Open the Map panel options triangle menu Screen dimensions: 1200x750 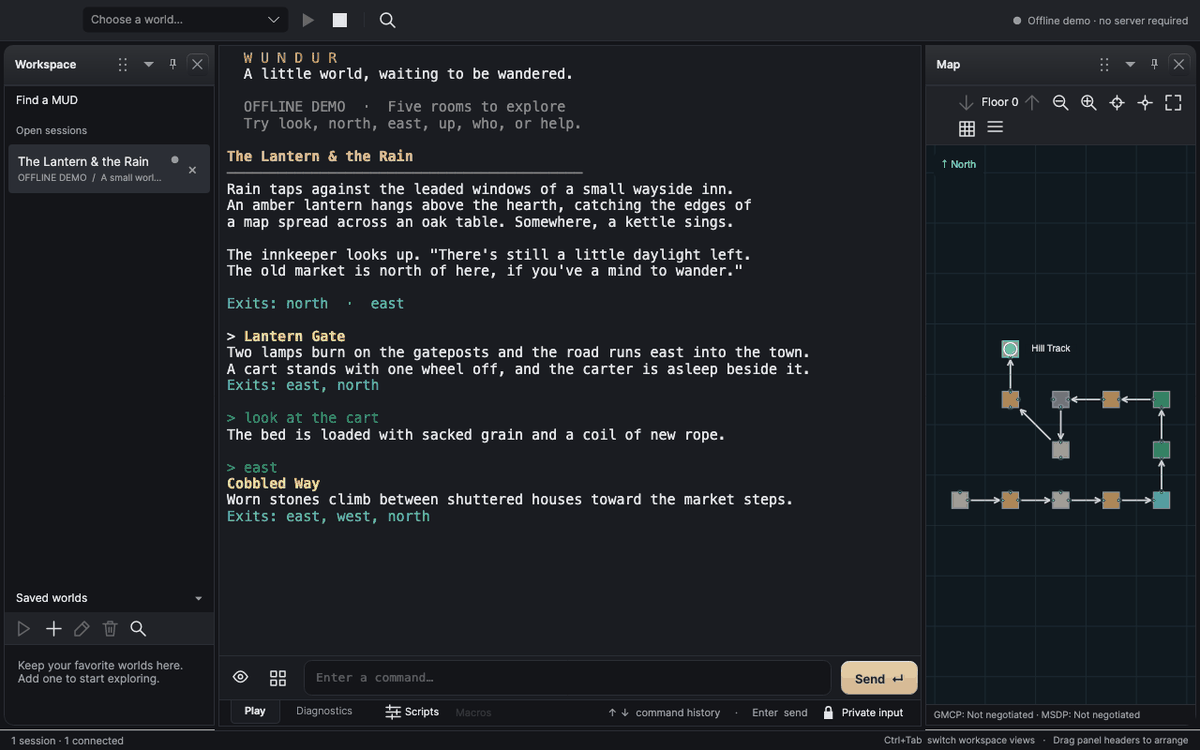click(1130, 64)
